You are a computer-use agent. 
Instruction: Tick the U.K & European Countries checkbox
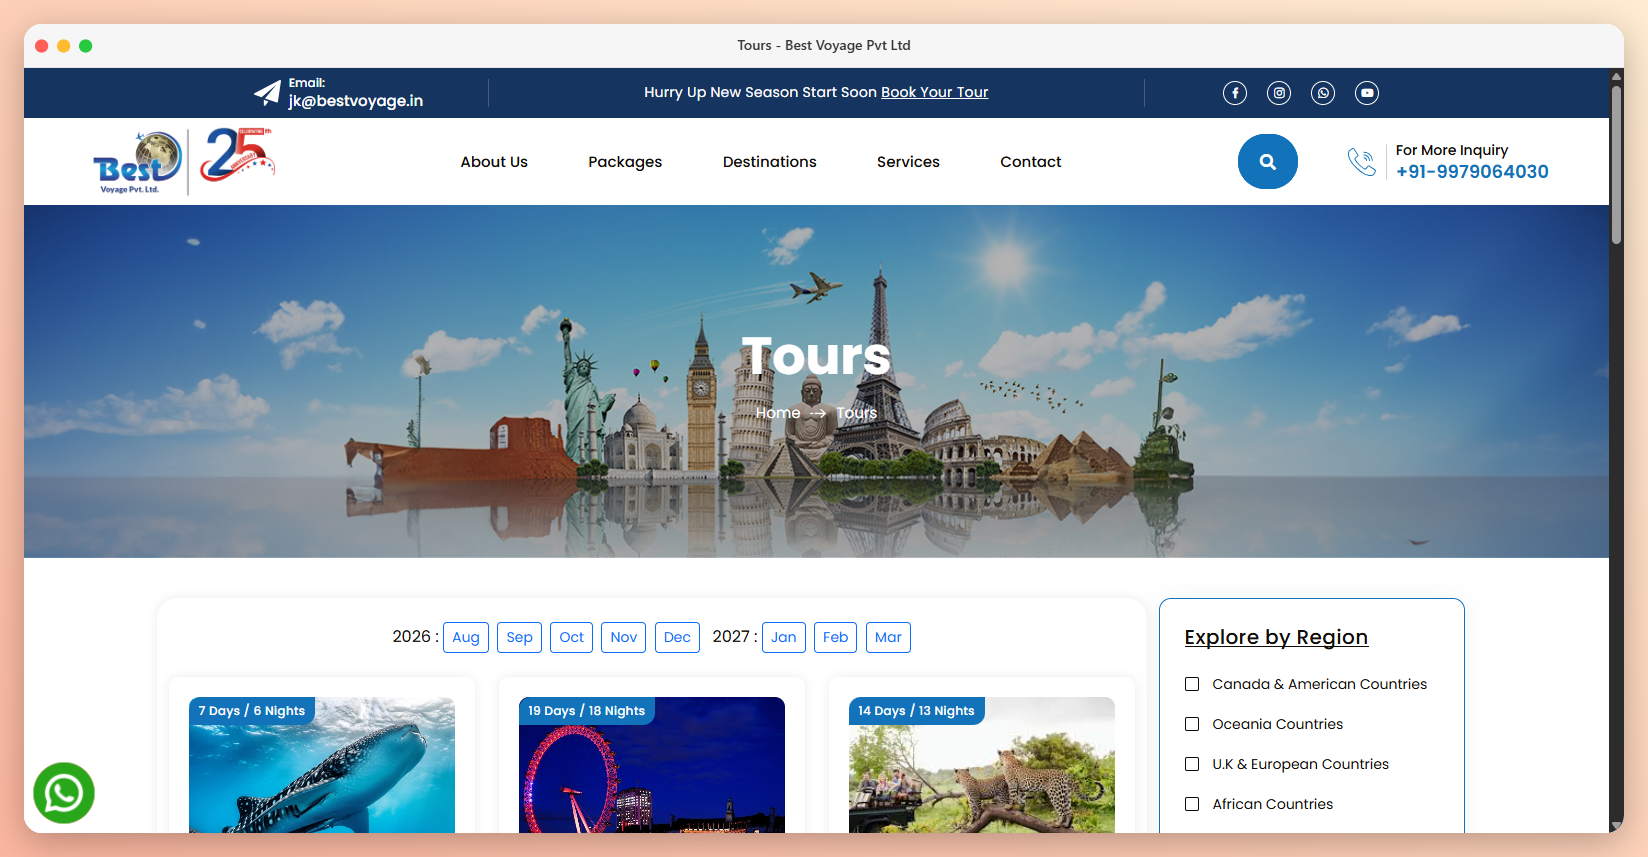[1192, 764]
